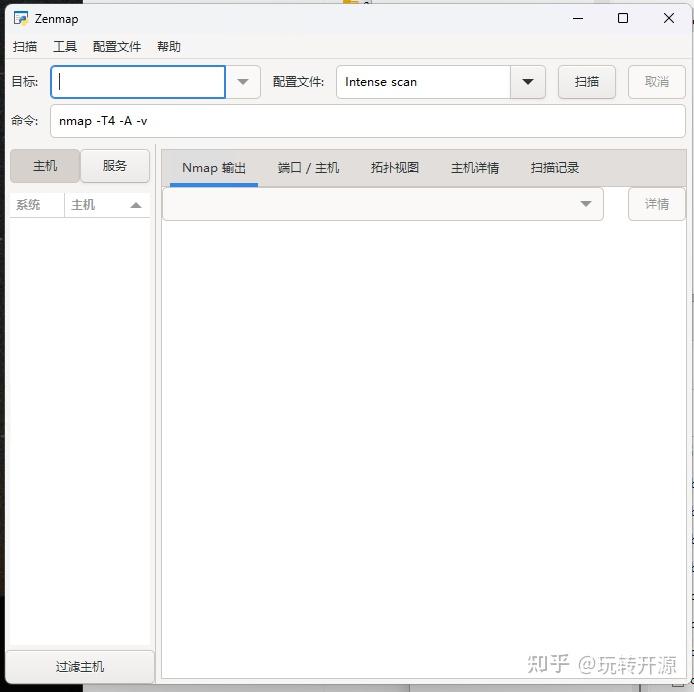
Task: Open the 工具 menu
Action: point(65,46)
